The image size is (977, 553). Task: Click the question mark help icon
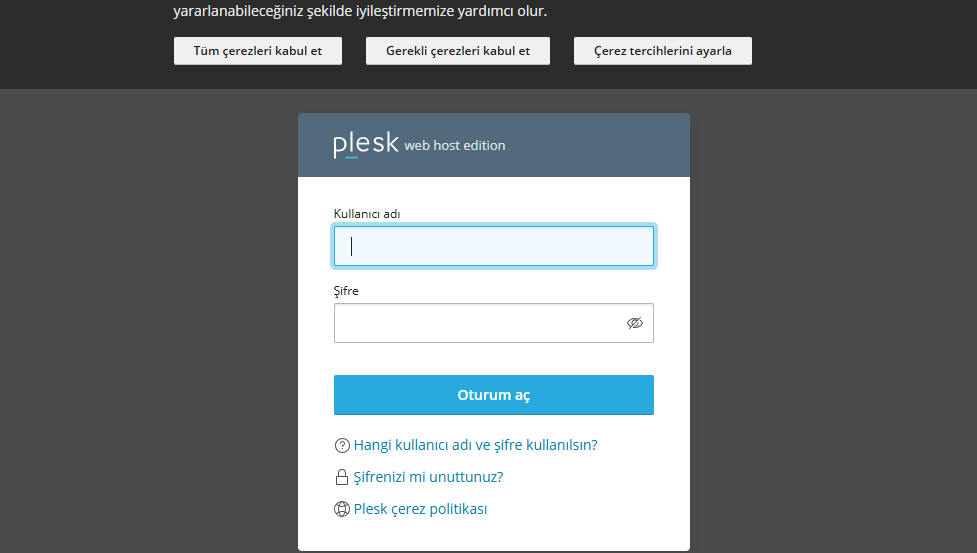point(342,445)
